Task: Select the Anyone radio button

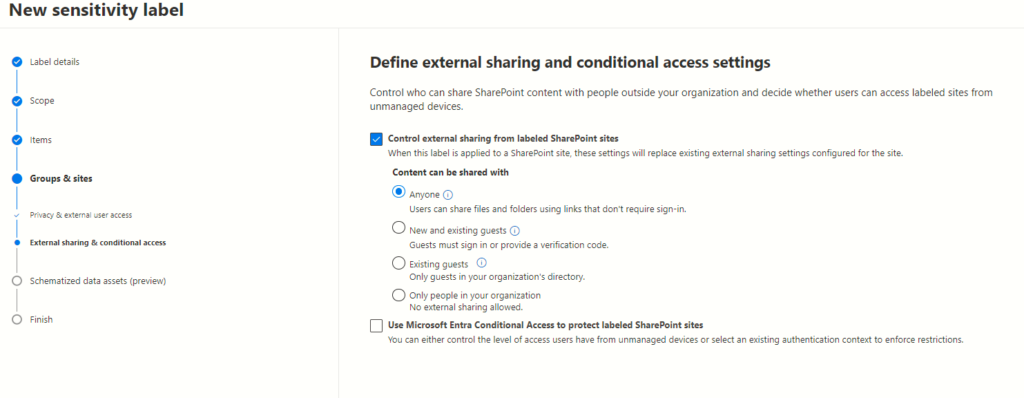Action: click(x=398, y=193)
